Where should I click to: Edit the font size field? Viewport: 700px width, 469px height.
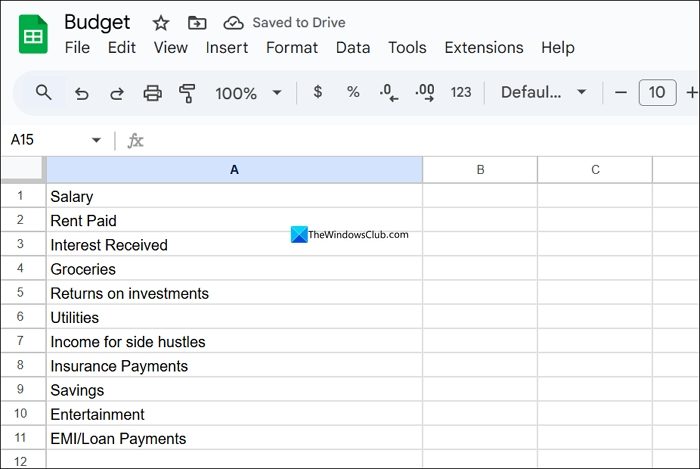[657, 92]
